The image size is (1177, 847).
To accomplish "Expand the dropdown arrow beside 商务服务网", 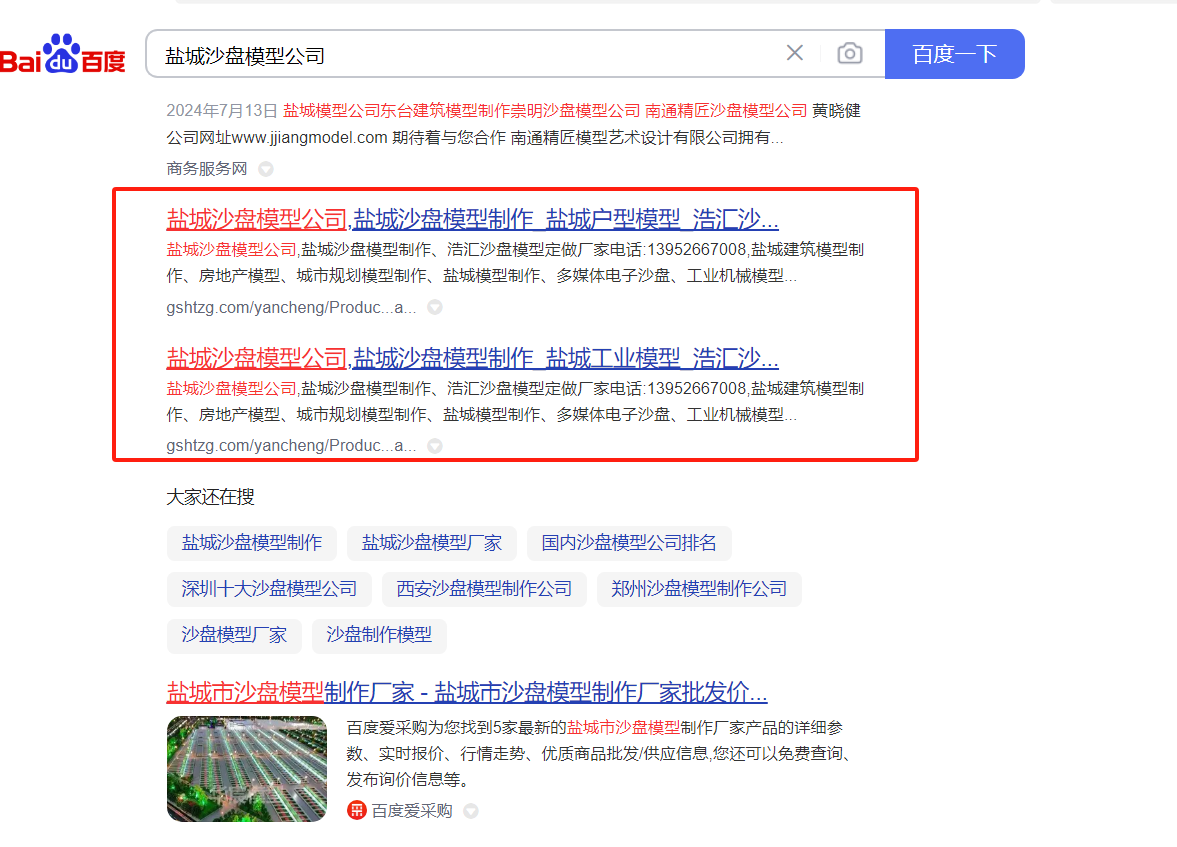I will [x=266, y=169].
